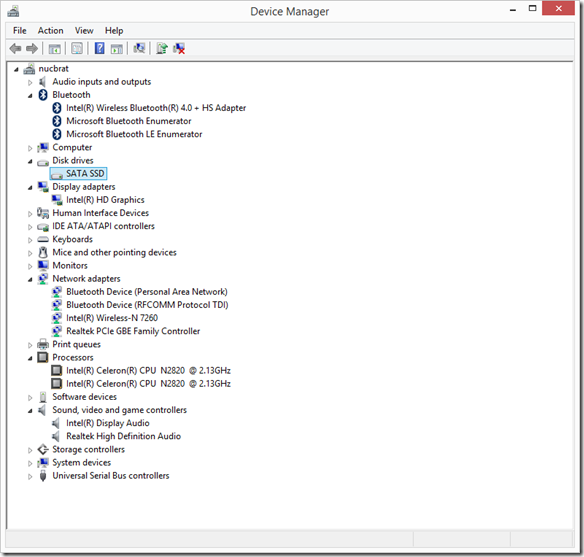Select Realtek PCIe GBE Family Controller
The image size is (584, 557).
[133, 331]
